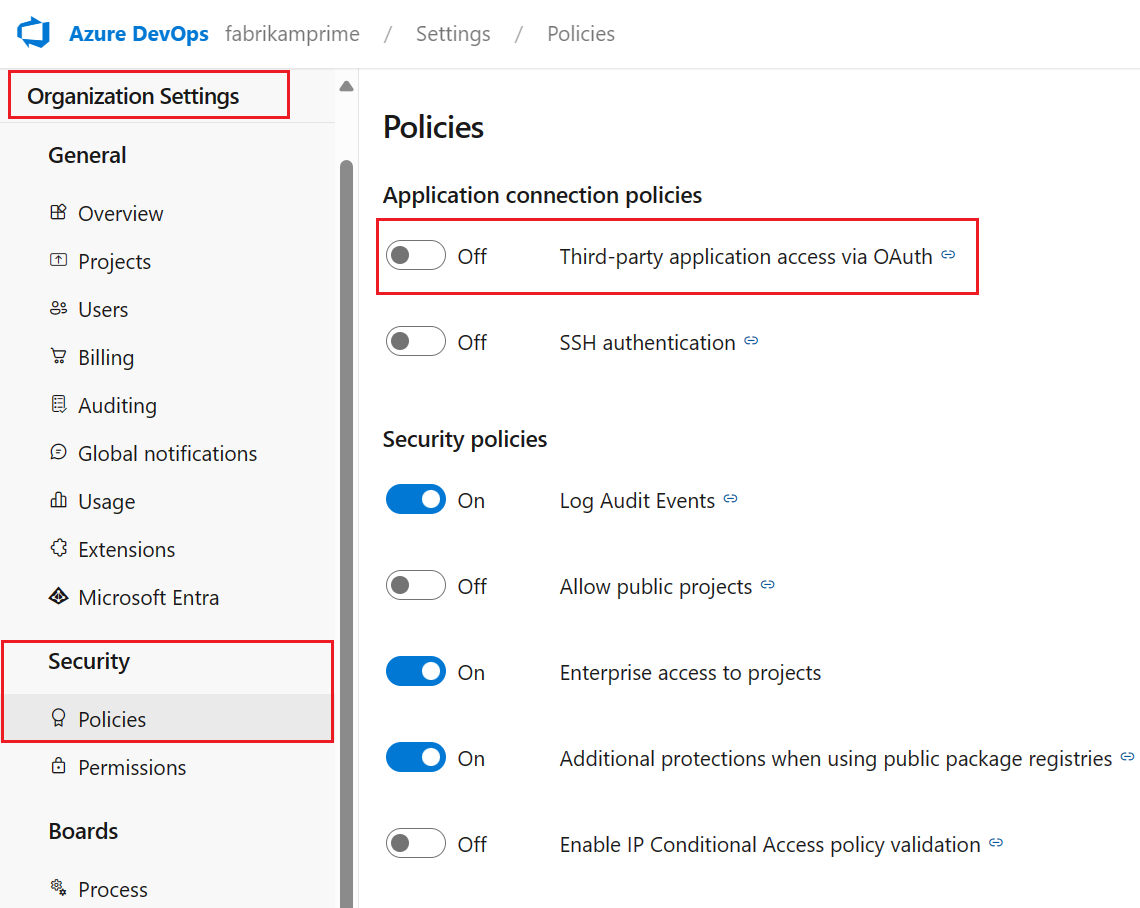Enable Third-party application access via OAuth toggle
This screenshot has width=1140, height=908.
tap(416, 255)
